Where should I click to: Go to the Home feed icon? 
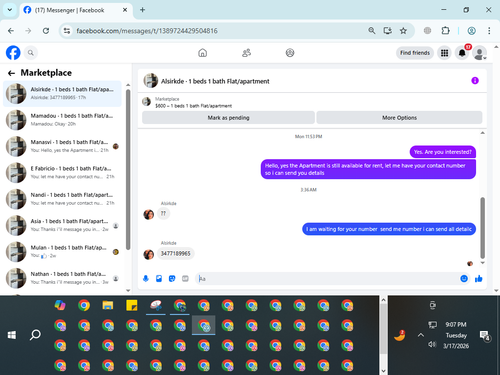pyautogui.click(x=202, y=53)
